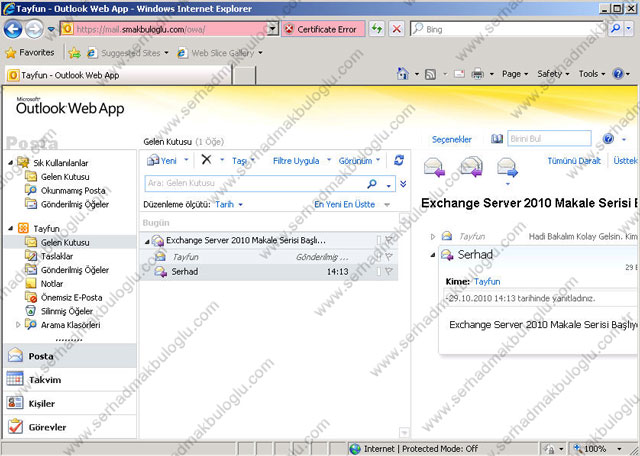The width and height of the screenshot is (640, 456).
Task: Collapse the Serhad message in the reading pane
Action: point(433,255)
